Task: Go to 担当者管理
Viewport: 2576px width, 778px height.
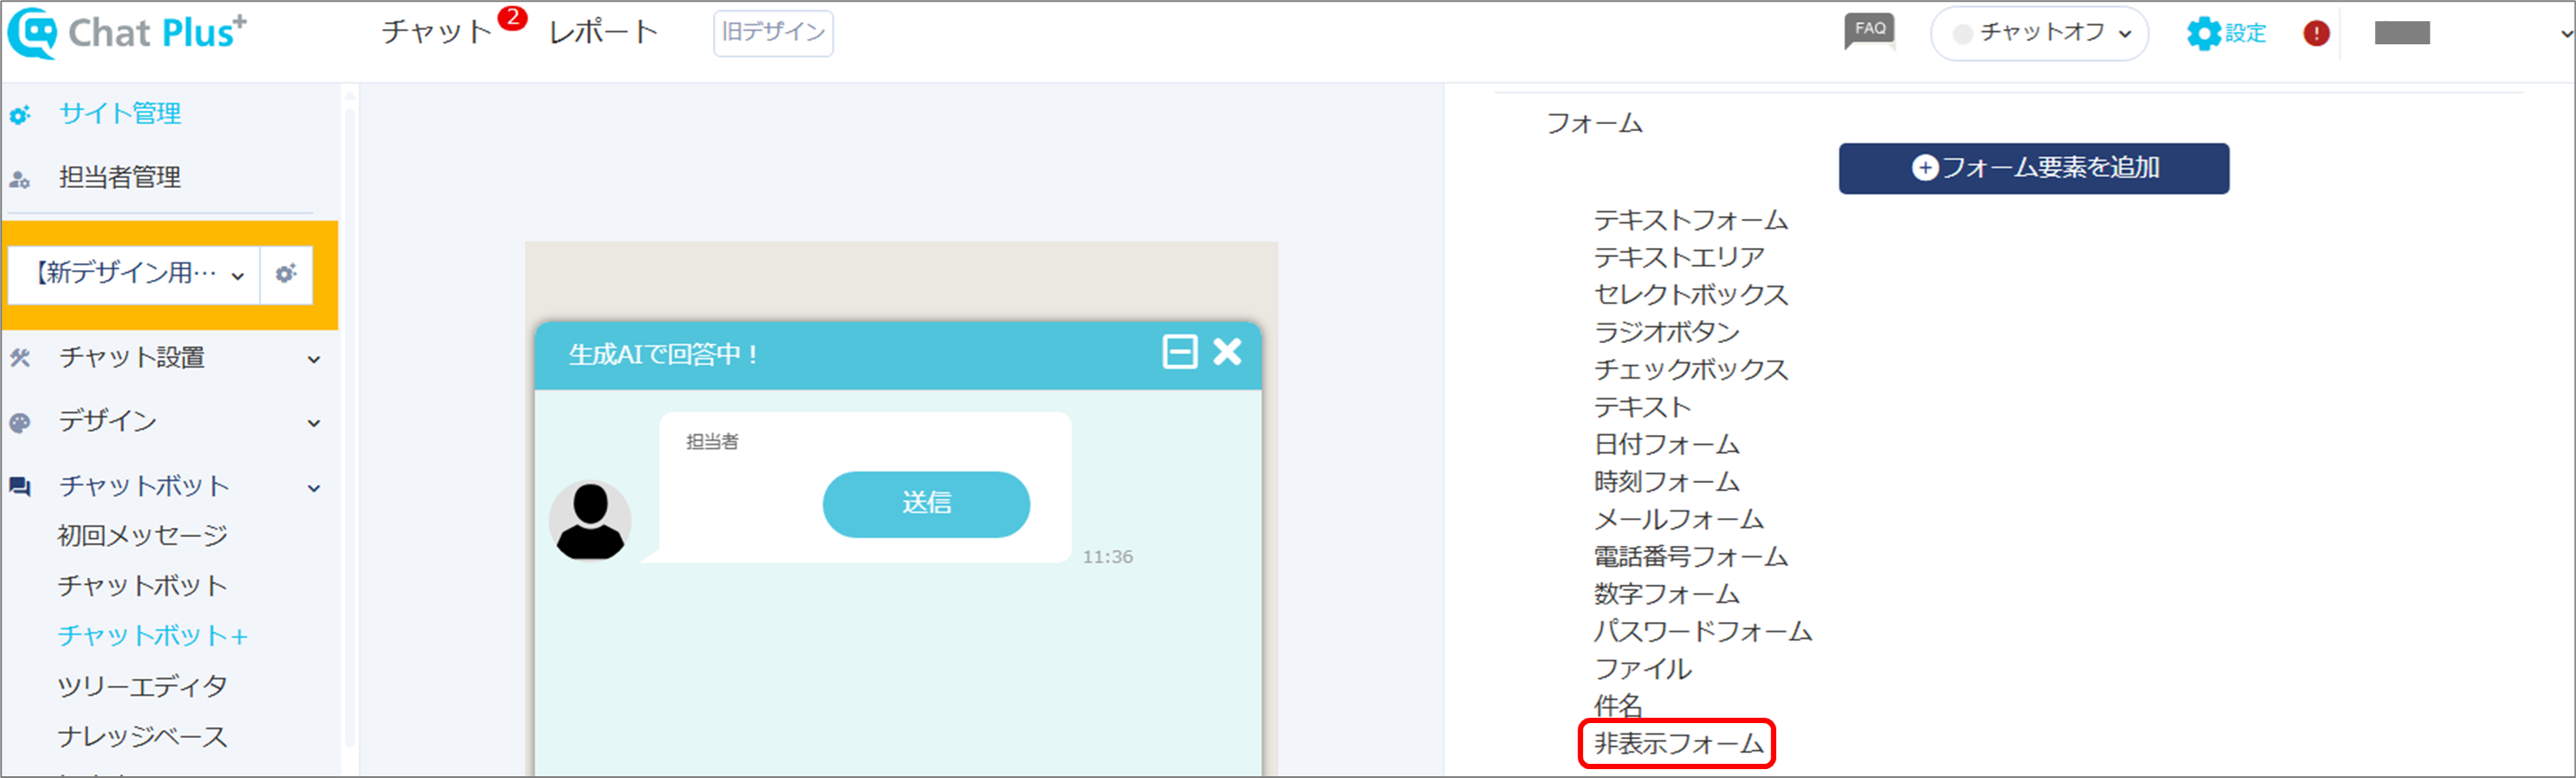Action: tap(120, 178)
